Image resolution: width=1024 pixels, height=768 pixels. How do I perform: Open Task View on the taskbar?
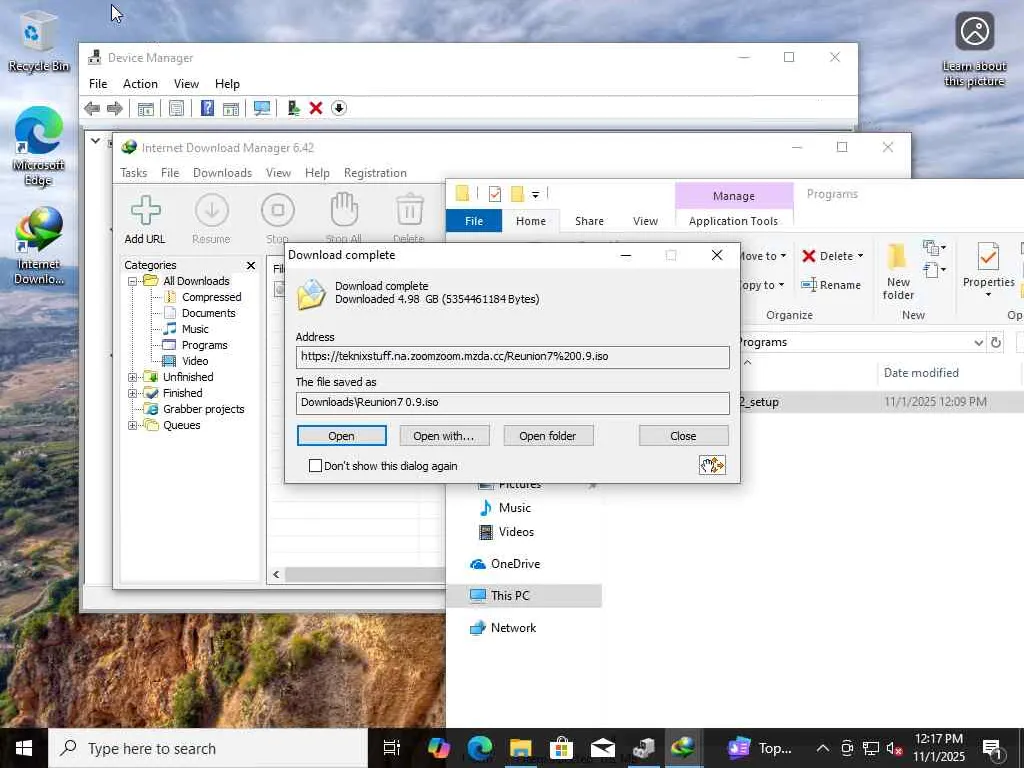[391, 748]
